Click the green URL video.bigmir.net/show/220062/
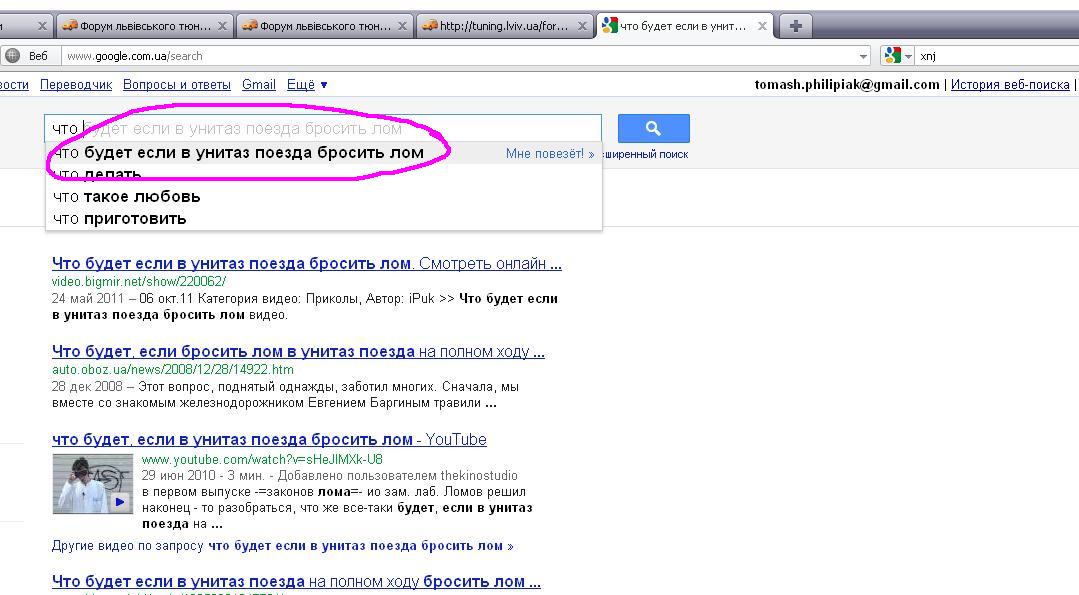1079x595 pixels. [x=139, y=281]
